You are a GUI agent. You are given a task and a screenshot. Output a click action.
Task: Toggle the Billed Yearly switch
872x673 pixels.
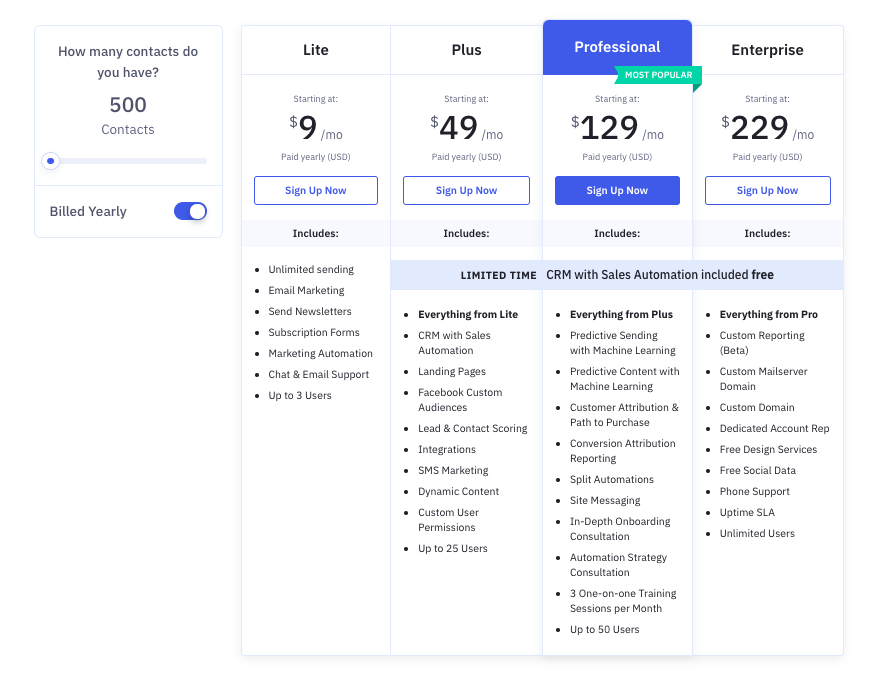pos(190,211)
